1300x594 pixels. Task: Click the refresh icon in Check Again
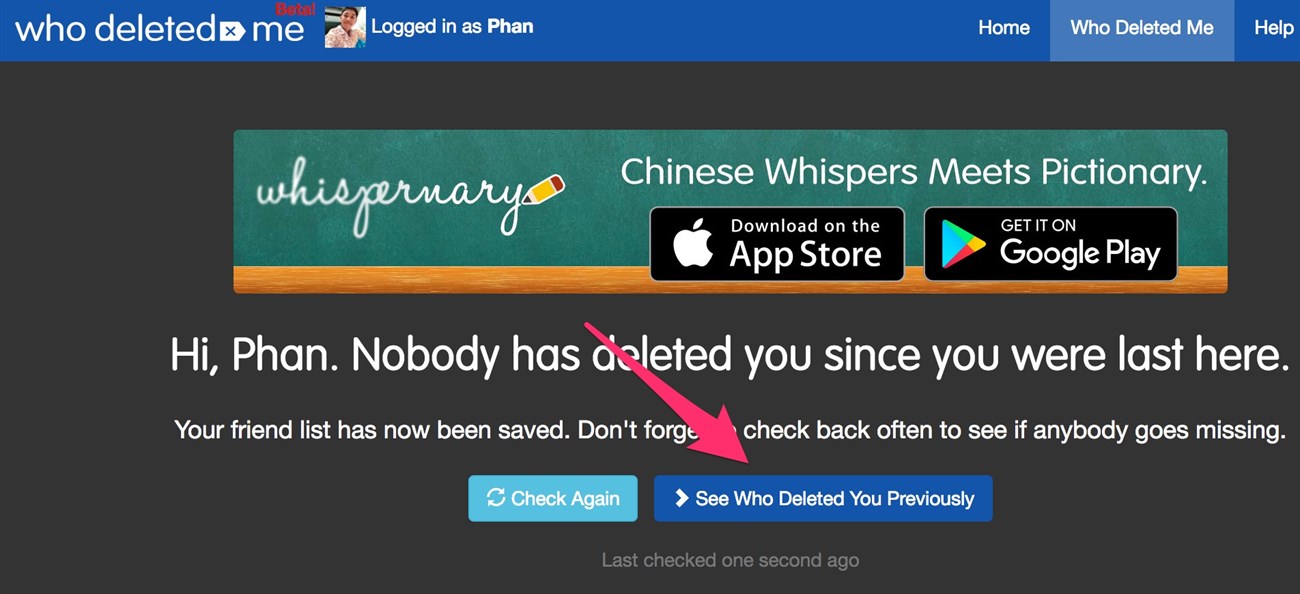495,498
